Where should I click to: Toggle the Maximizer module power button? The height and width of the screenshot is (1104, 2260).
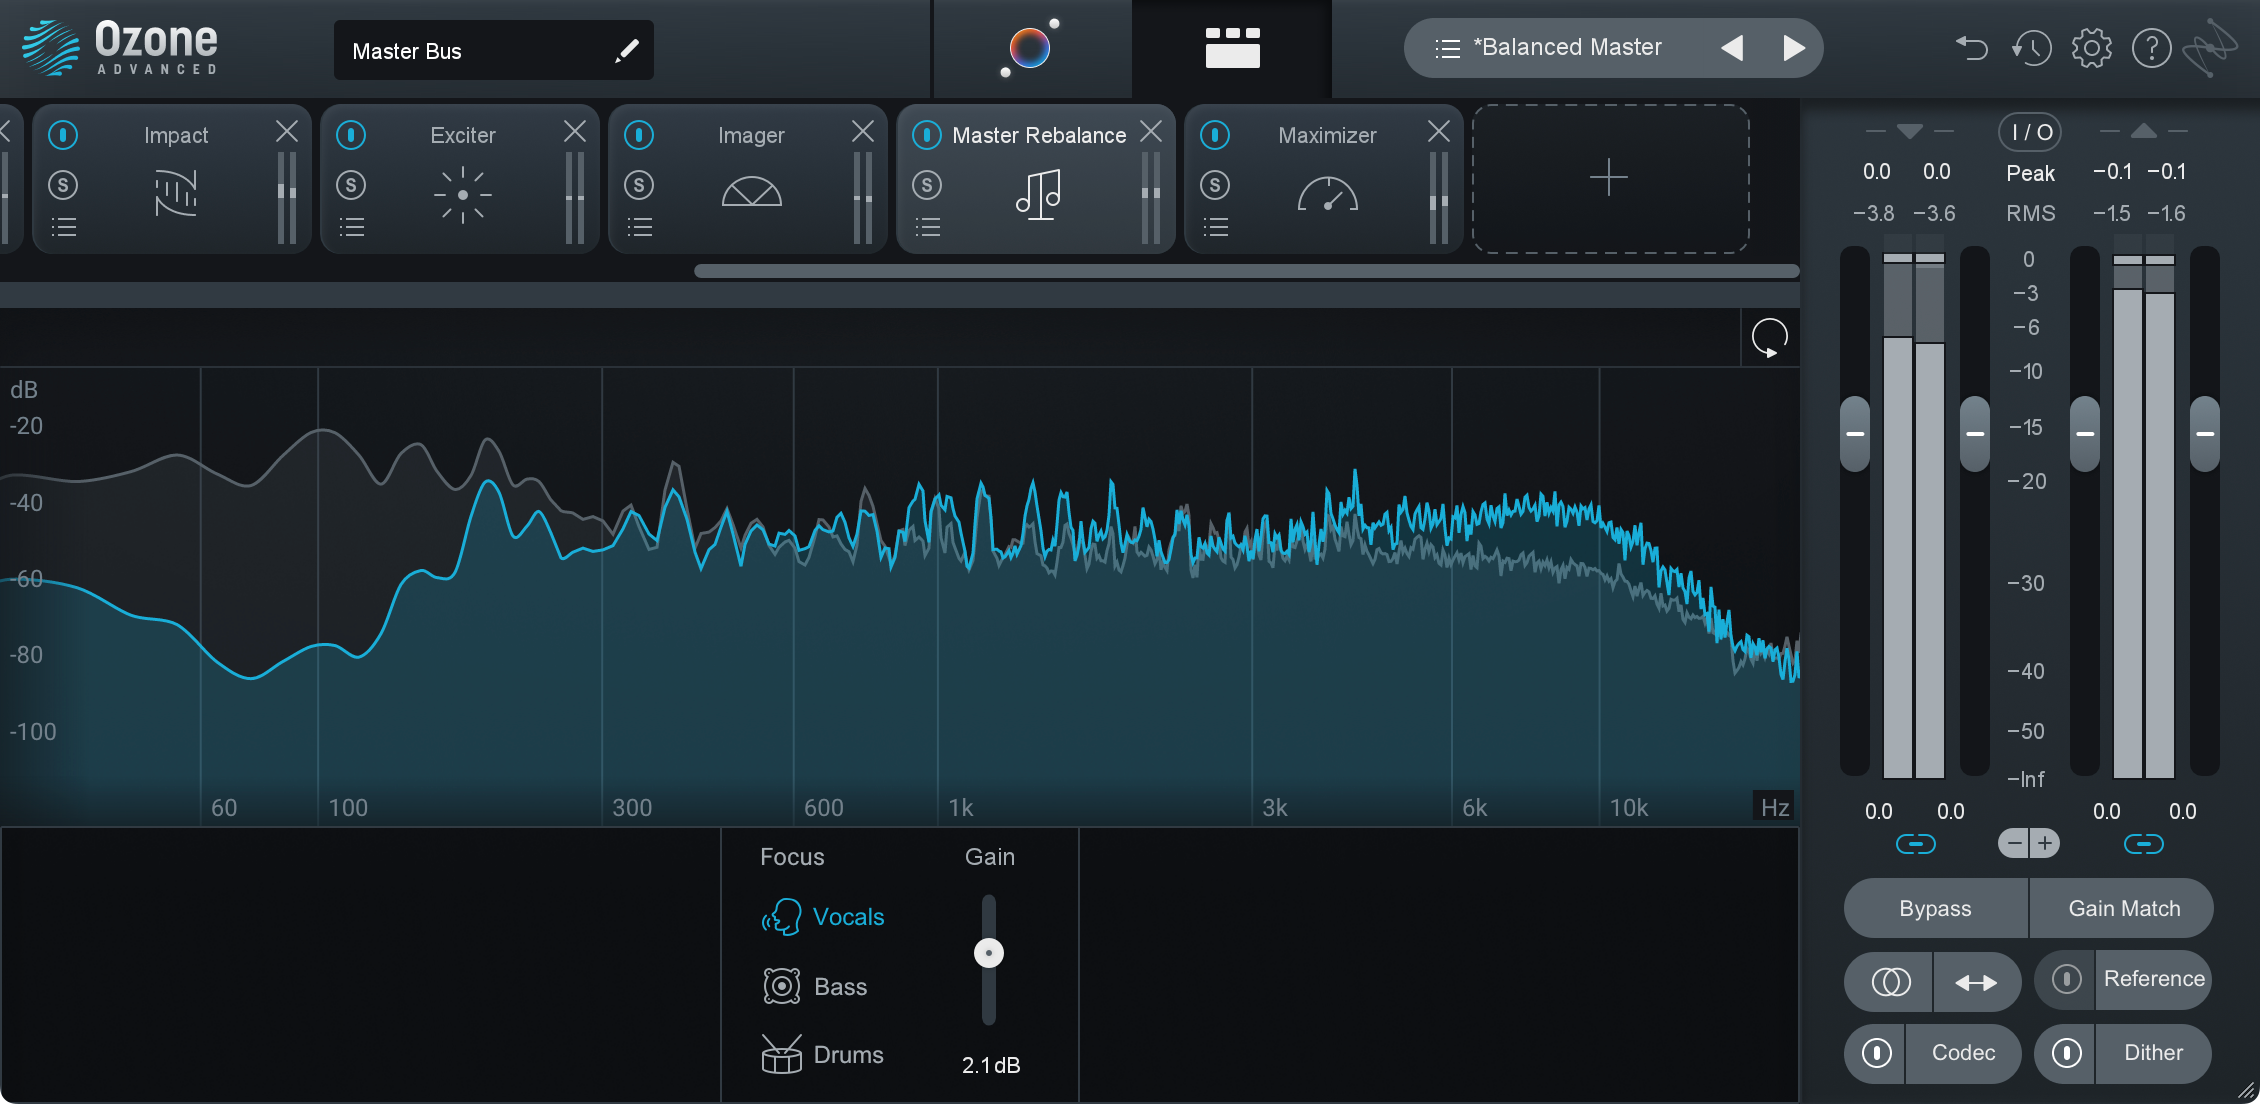click(1215, 134)
